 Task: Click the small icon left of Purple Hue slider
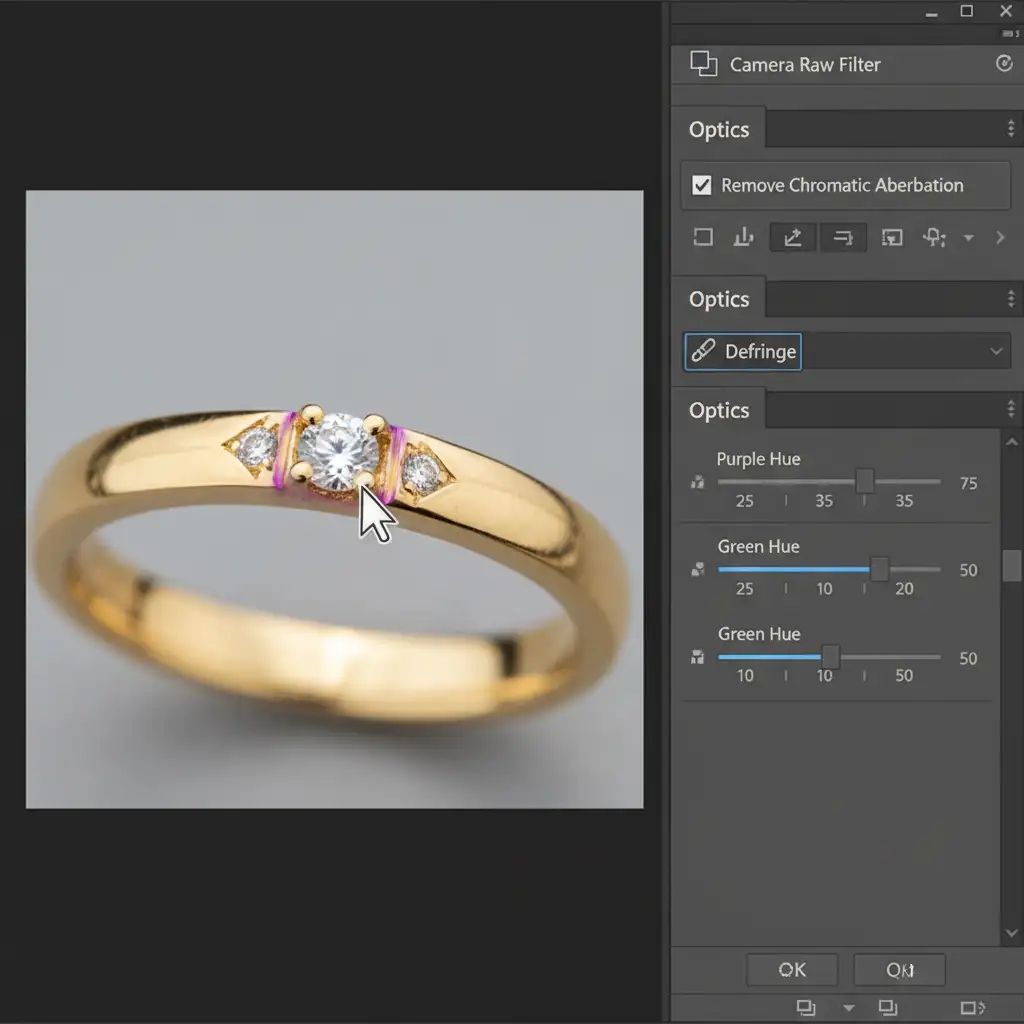click(x=697, y=482)
